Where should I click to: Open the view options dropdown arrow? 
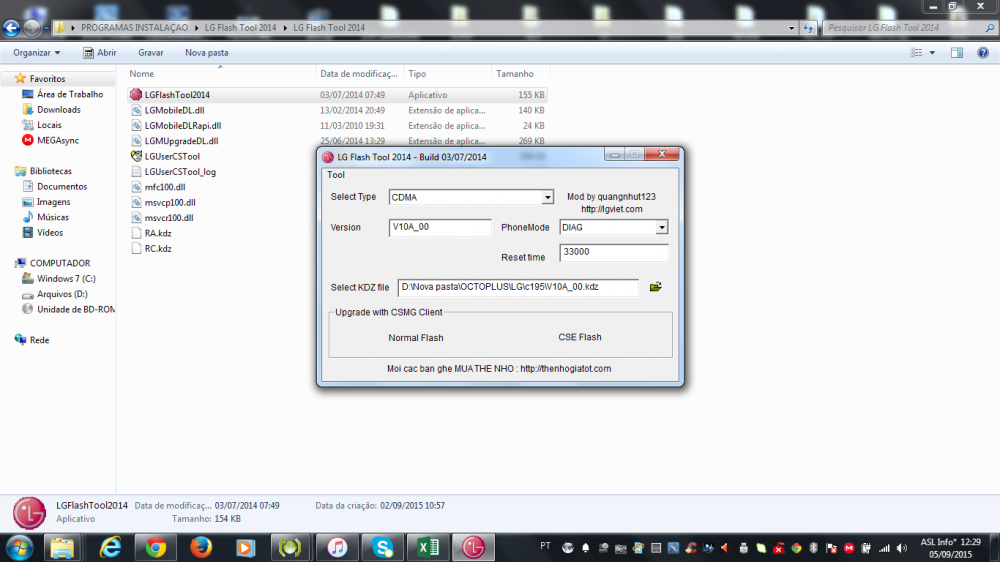932,53
